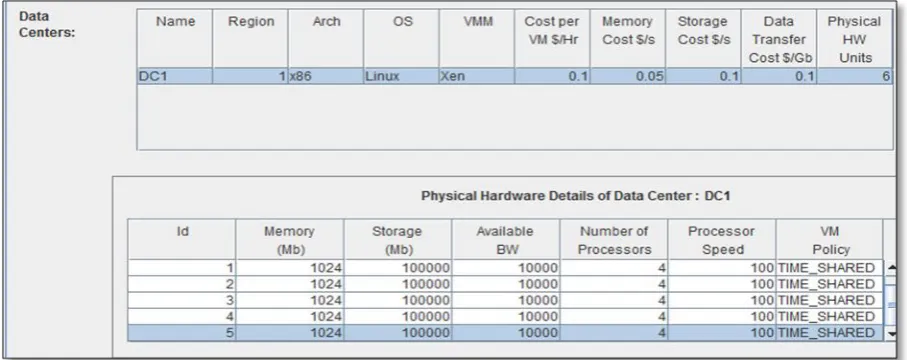Screen dimensions: 907x360
Task: Click processor count 4 in Id 3 row
Action: pyautogui.click(x=614, y=300)
